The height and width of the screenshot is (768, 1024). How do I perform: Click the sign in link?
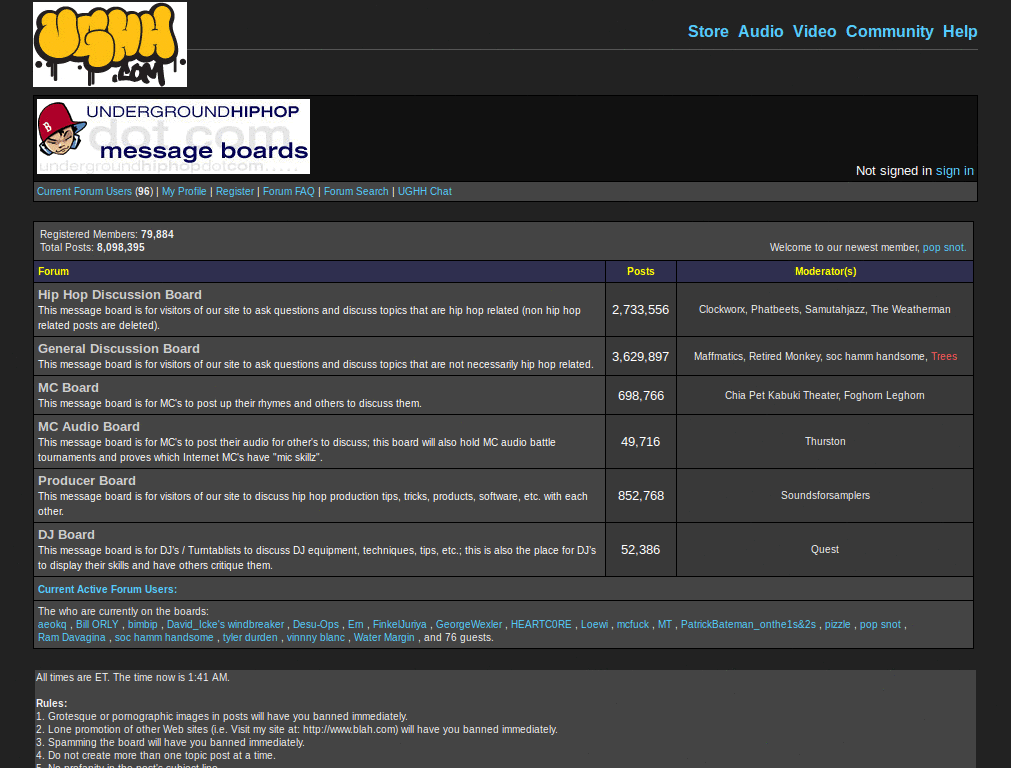955,170
